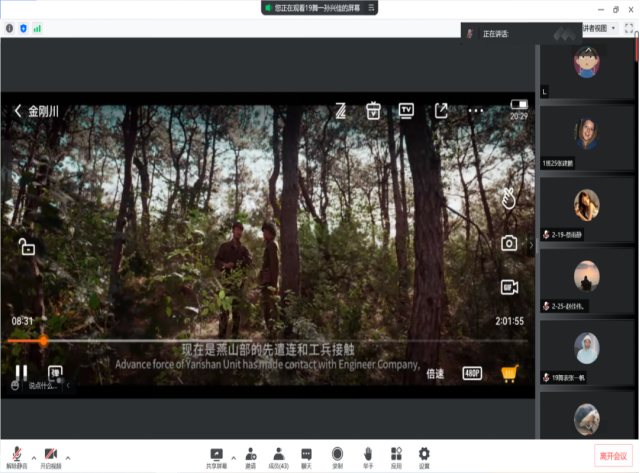Viewport: 640px width, 473px height.
Task: Open the 480P video quality selector
Action: 472,374
